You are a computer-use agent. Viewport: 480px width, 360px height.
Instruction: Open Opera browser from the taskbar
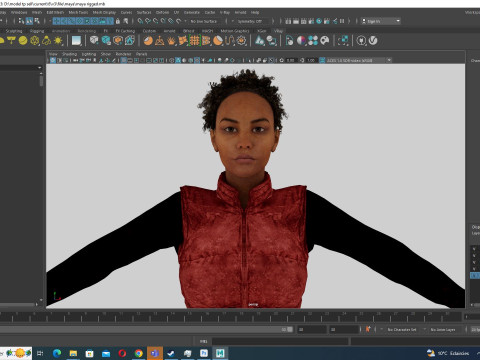point(122,353)
